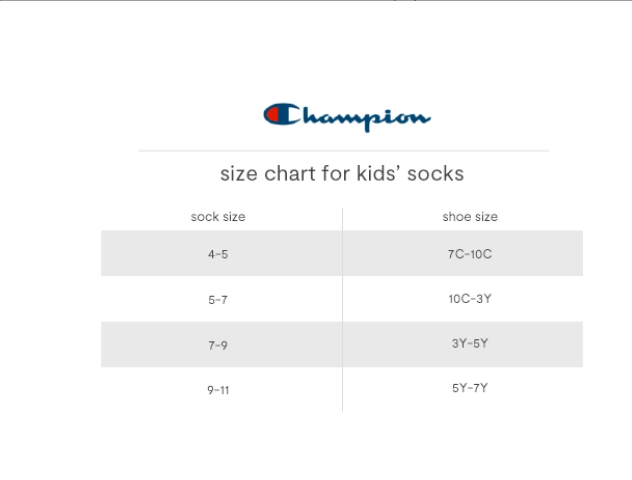Image resolution: width=632 pixels, height=480 pixels.
Task: Click the "size chart for kids' socks" heading
Action: tap(342, 174)
